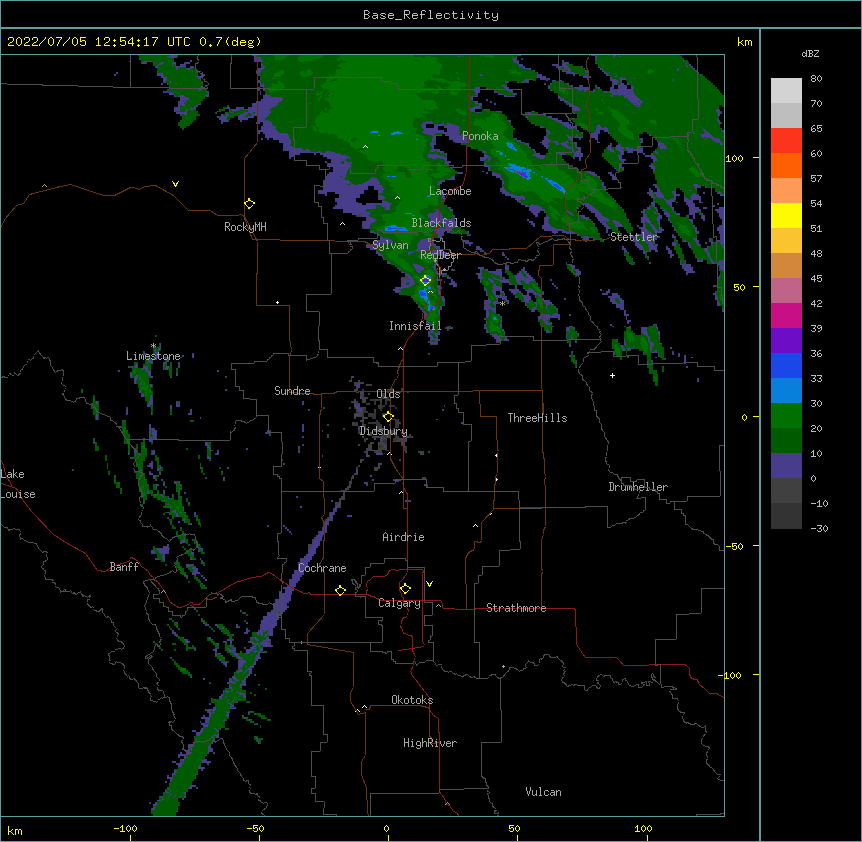Screen dimensions: 862x842
Task: Click the RedDeer city label
Action: click(440, 255)
